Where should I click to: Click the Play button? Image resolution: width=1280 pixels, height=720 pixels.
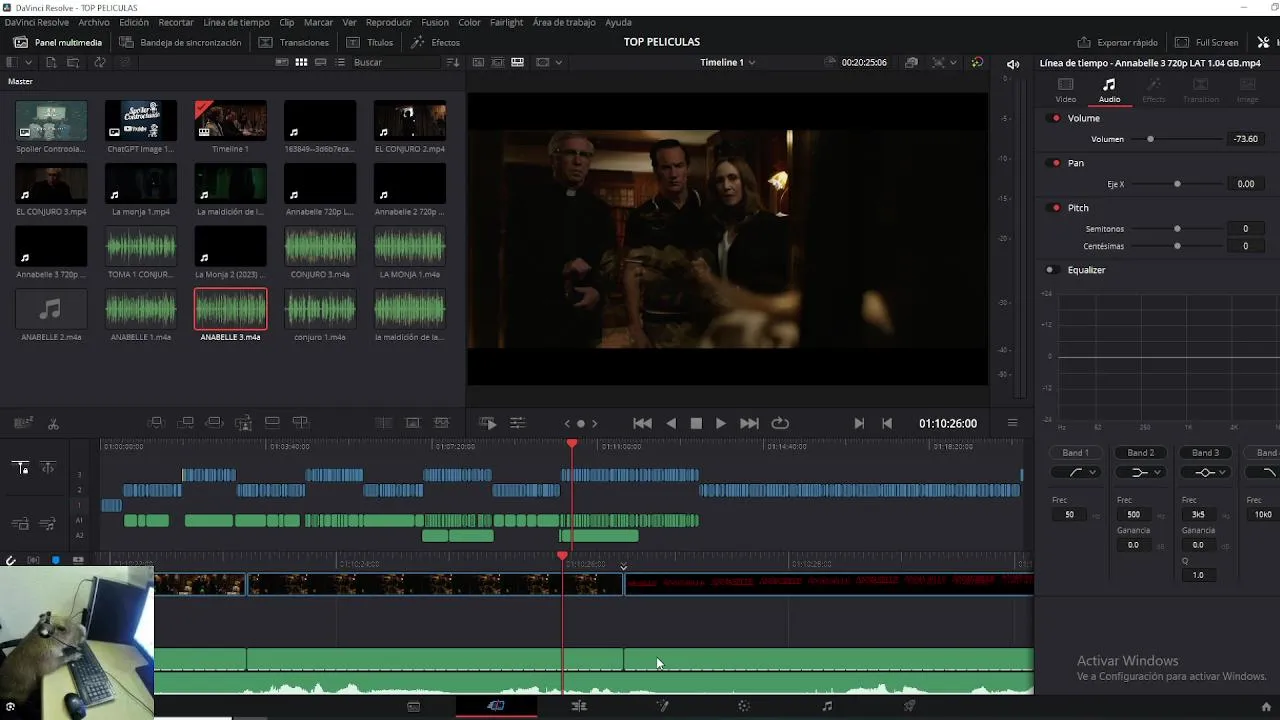point(720,424)
